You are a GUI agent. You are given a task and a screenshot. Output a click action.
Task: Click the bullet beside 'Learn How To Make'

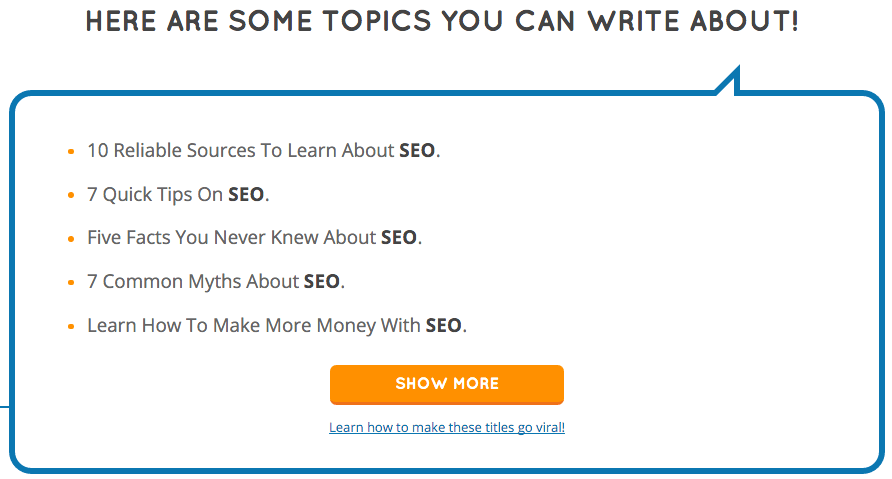pyautogui.click(x=70, y=327)
